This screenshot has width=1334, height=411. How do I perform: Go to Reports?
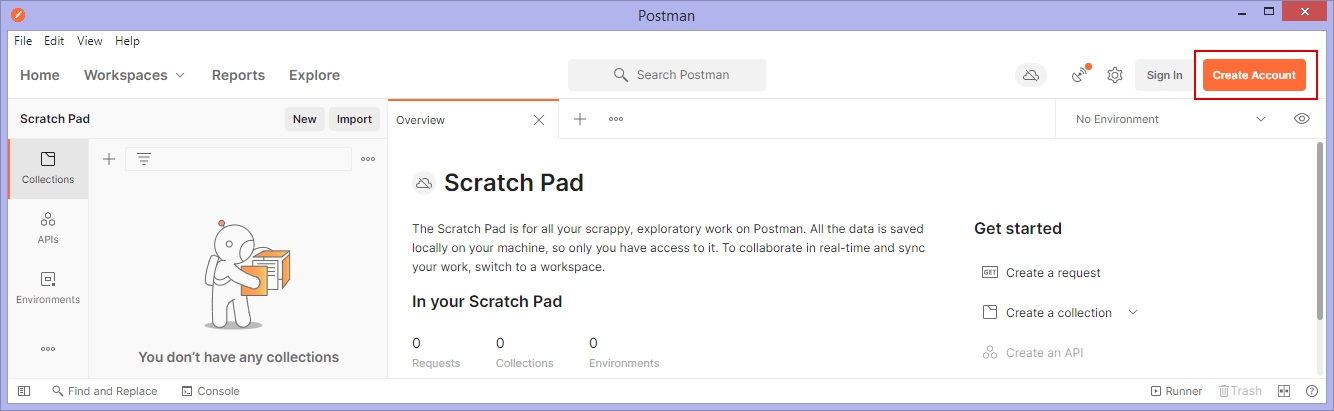tap(238, 75)
